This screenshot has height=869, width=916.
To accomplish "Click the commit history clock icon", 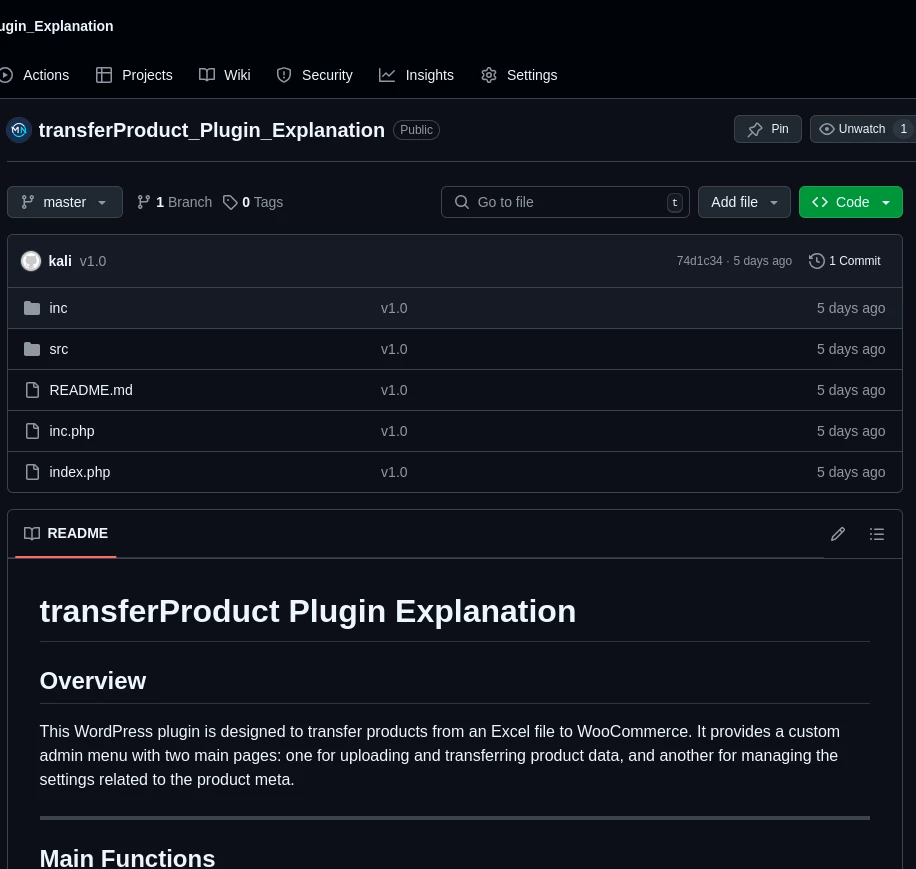I will [x=817, y=261].
